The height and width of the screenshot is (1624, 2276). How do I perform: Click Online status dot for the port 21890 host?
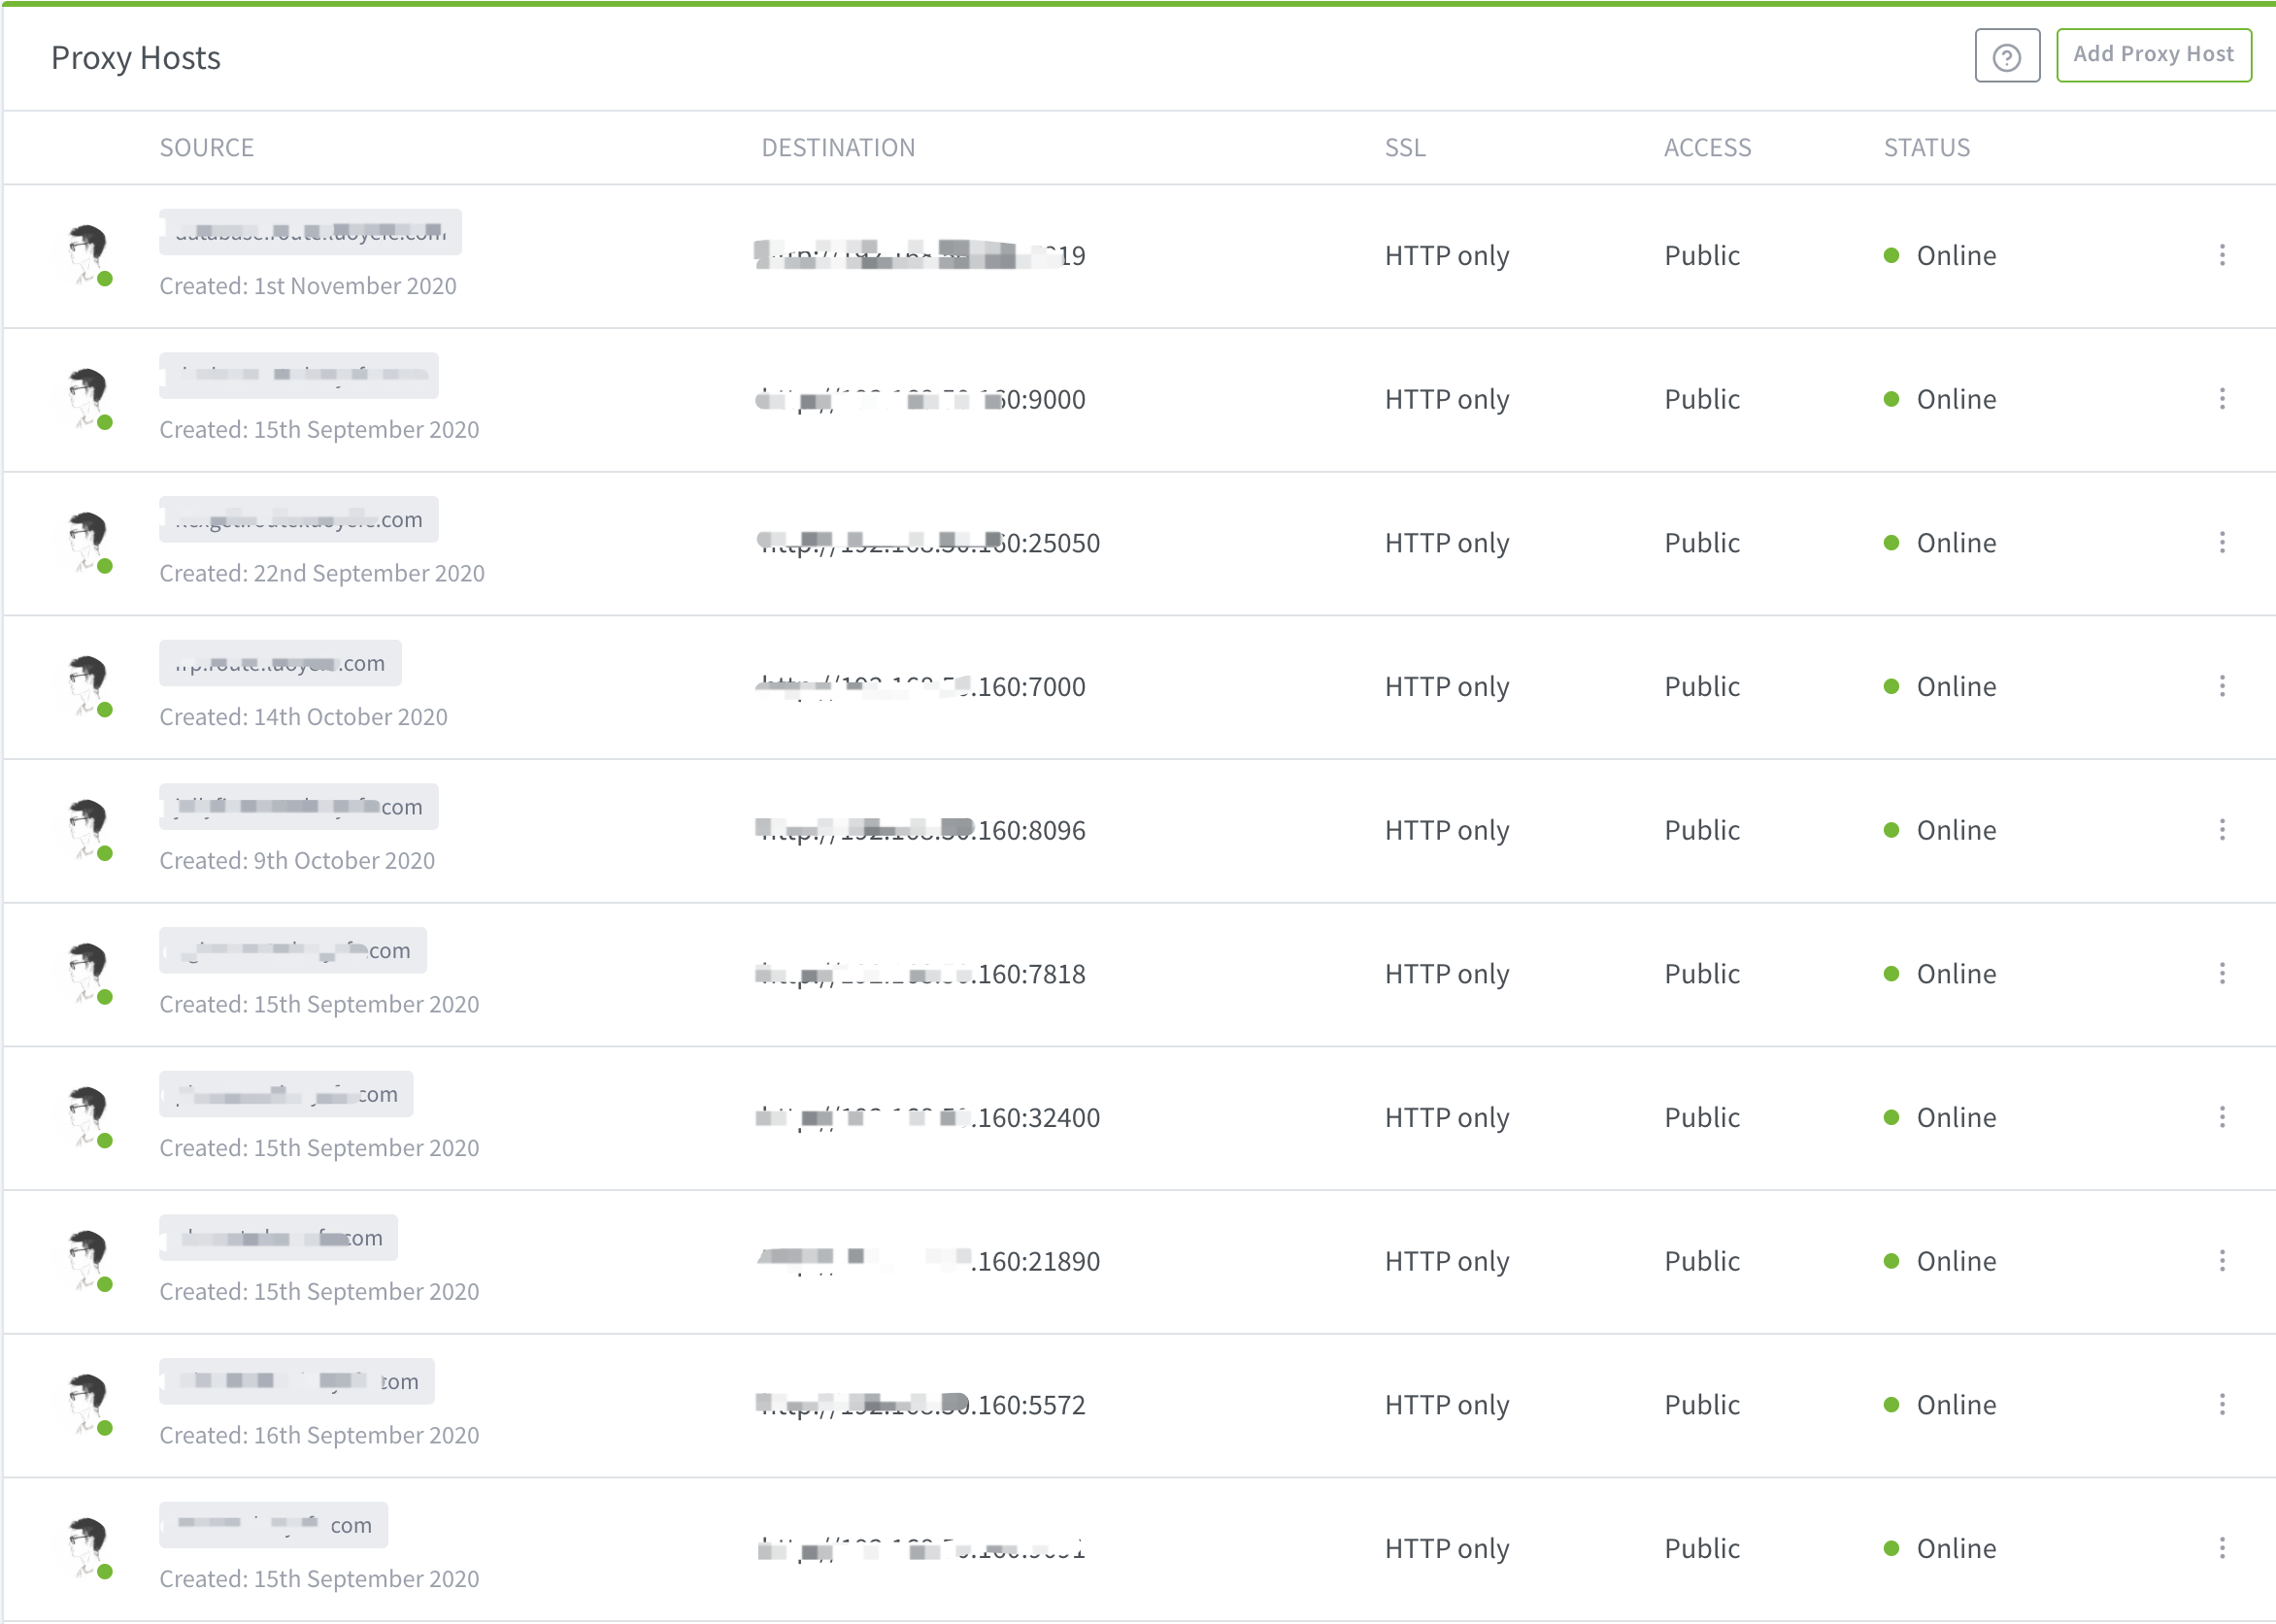click(1890, 1261)
